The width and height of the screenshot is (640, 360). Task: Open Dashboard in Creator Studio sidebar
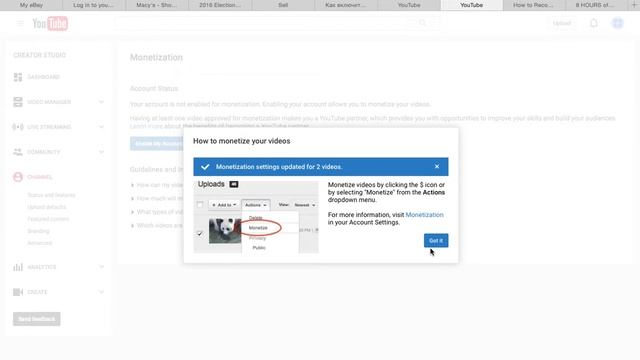click(43, 77)
